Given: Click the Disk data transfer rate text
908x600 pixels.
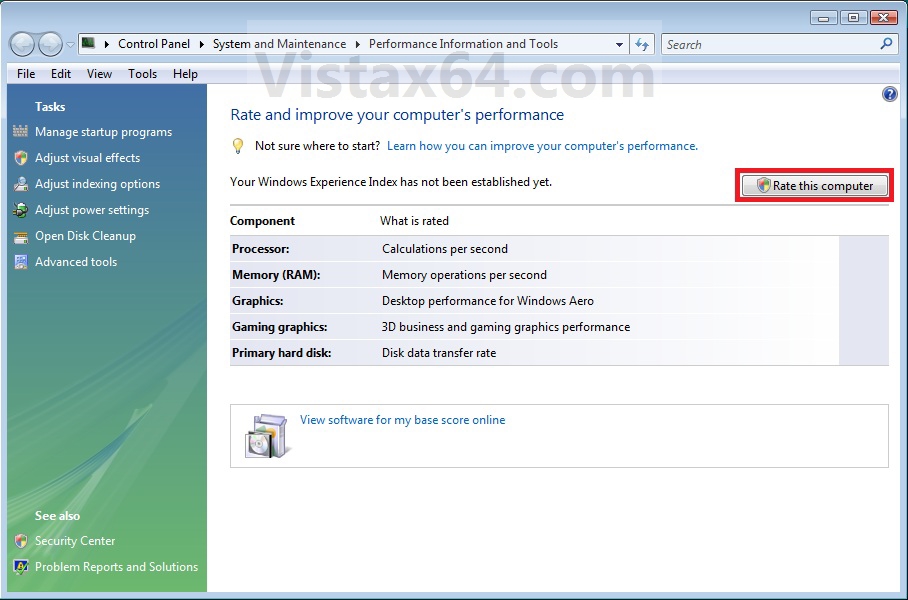Looking at the screenshot, I should click(439, 353).
